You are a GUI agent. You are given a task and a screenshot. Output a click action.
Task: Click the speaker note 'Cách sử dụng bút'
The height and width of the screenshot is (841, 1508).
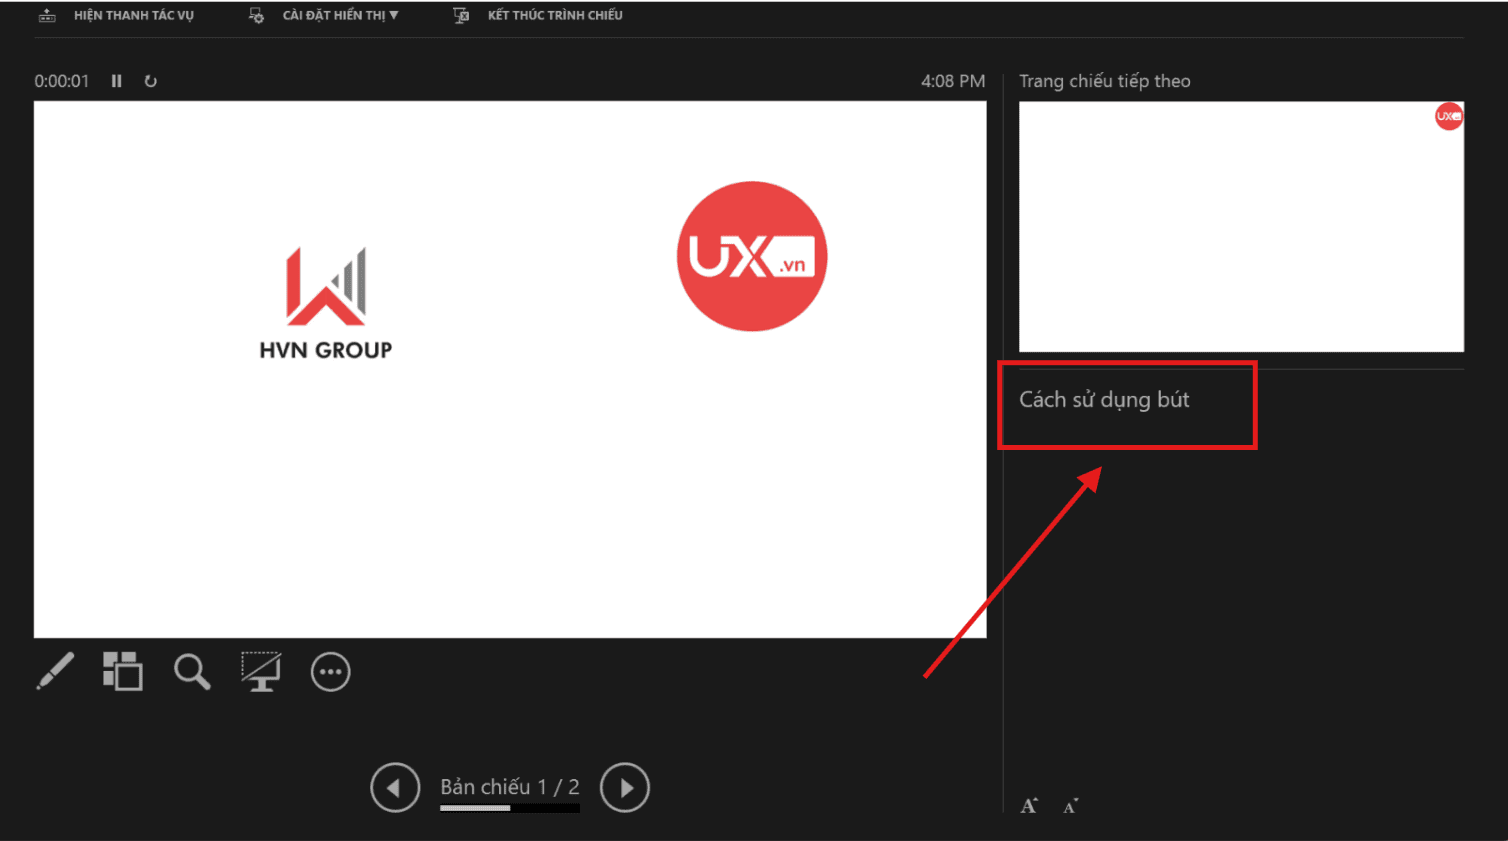(x=1104, y=400)
